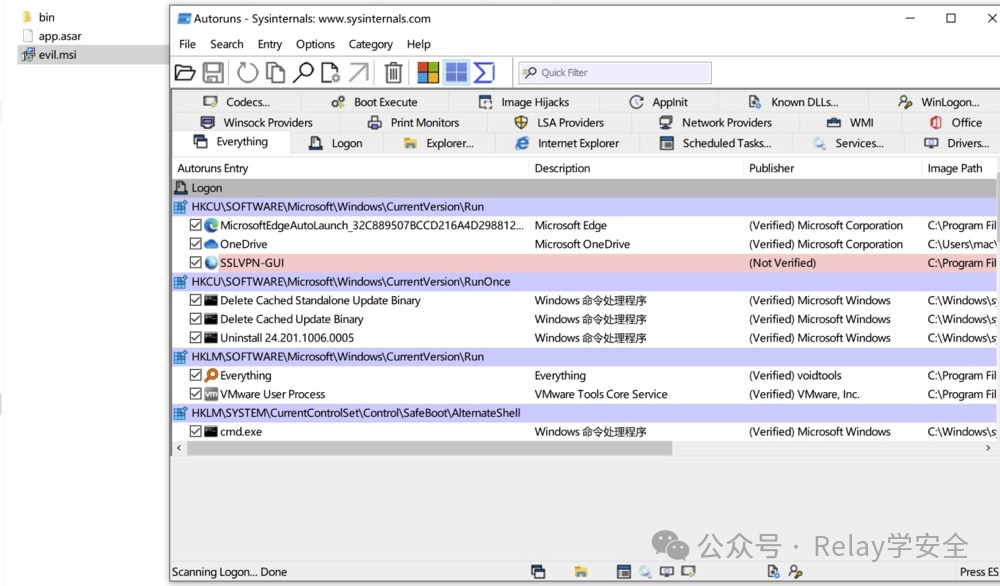Image resolution: width=1000 pixels, height=586 pixels.
Task: Click the Microsoft Edge icon in AutoLaunch row
Action: (x=211, y=225)
